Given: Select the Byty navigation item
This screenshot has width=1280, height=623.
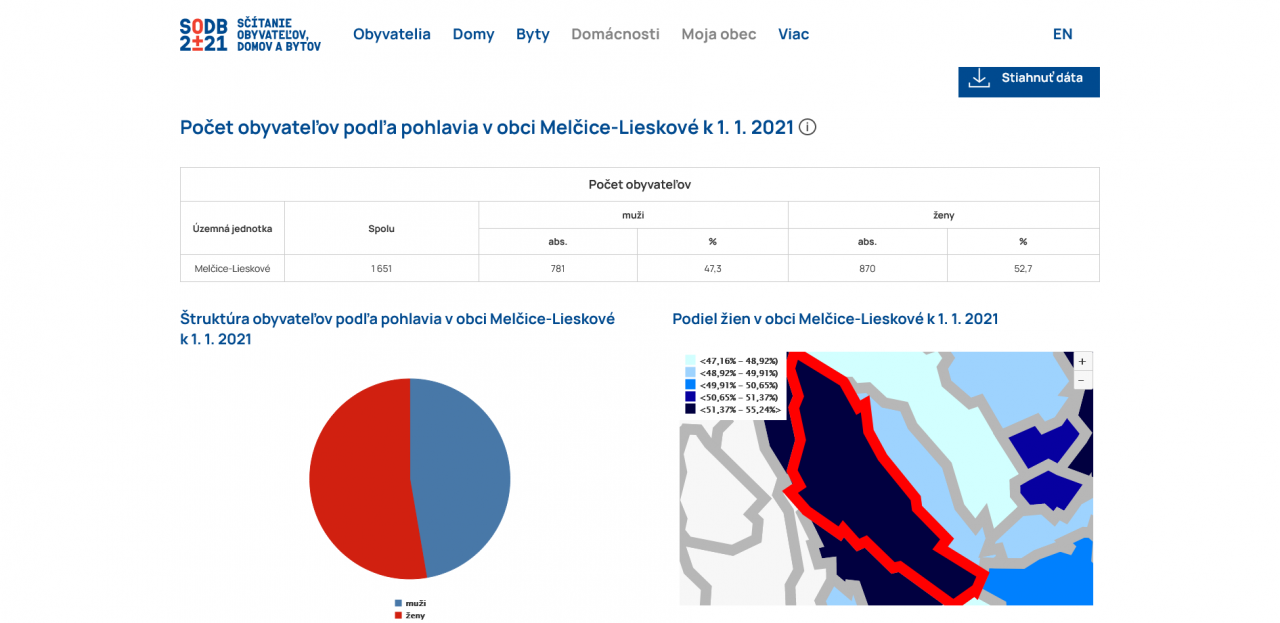Looking at the screenshot, I should pyautogui.click(x=532, y=34).
